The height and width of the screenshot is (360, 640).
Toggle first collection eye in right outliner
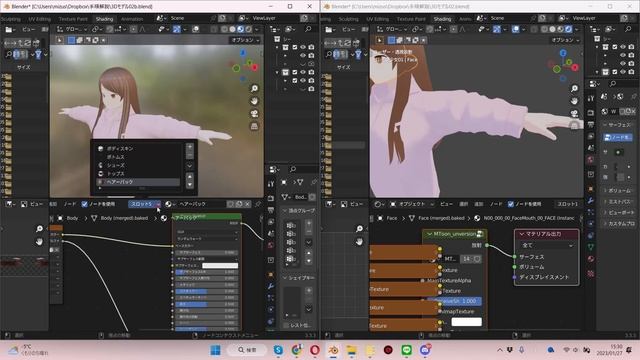[x=623, y=47]
